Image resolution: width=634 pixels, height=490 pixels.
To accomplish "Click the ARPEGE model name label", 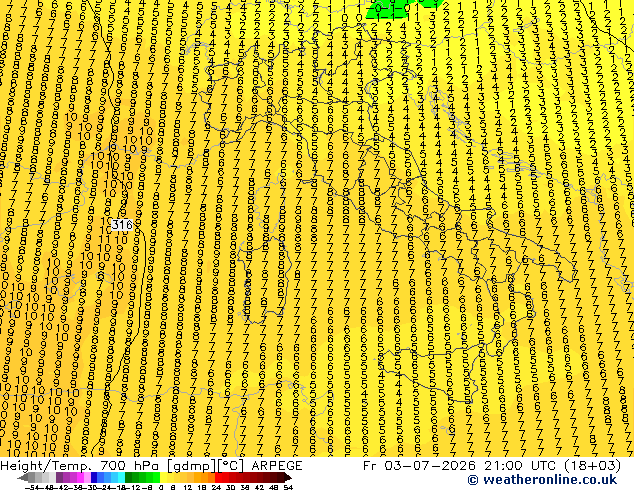I will coord(277,466).
